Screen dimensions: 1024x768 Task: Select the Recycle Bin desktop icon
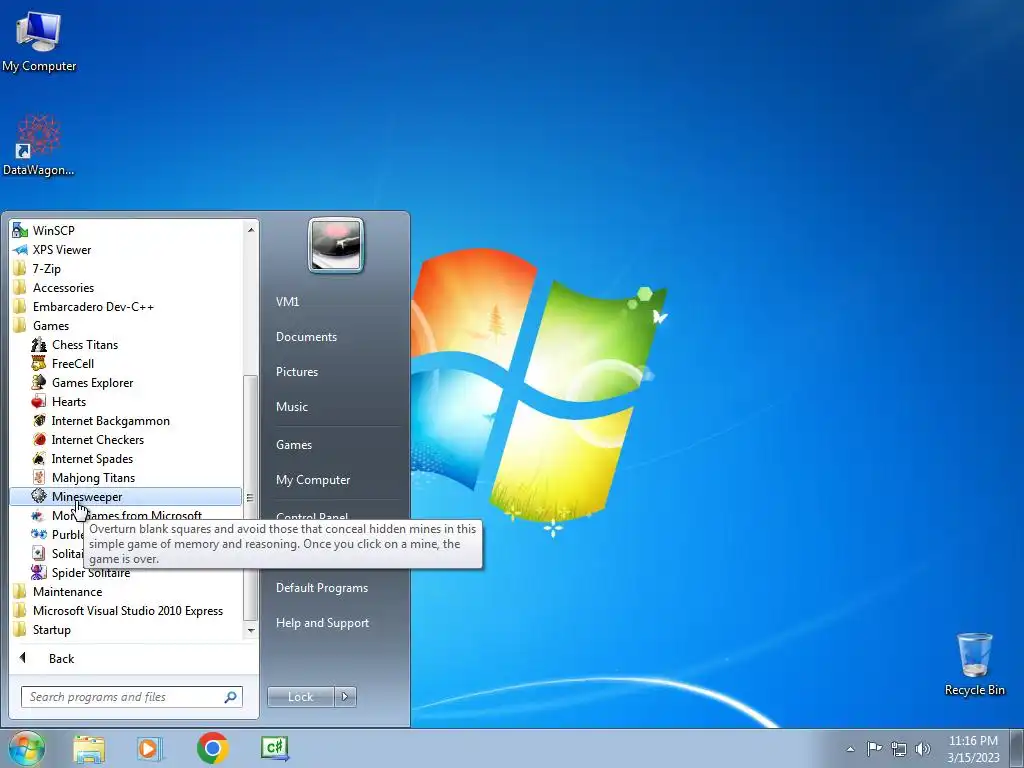pyautogui.click(x=974, y=664)
